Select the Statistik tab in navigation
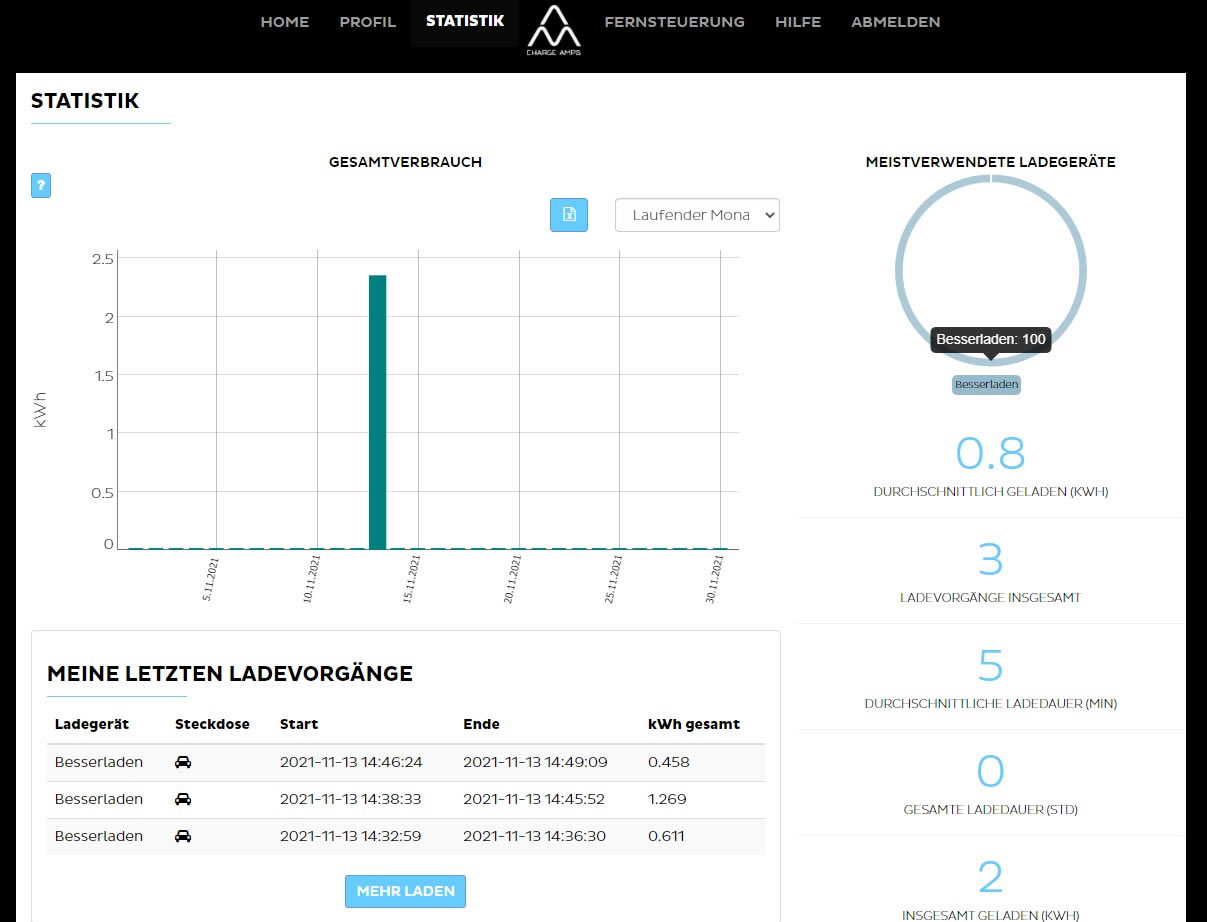Viewport: 1207px width, 922px height. 465,21
